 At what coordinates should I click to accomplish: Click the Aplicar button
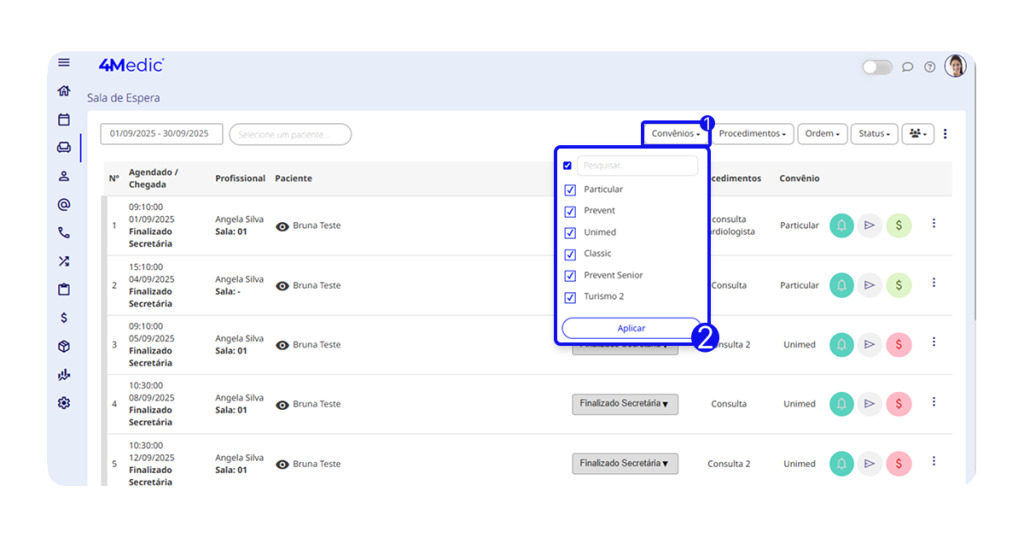click(631, 328)
